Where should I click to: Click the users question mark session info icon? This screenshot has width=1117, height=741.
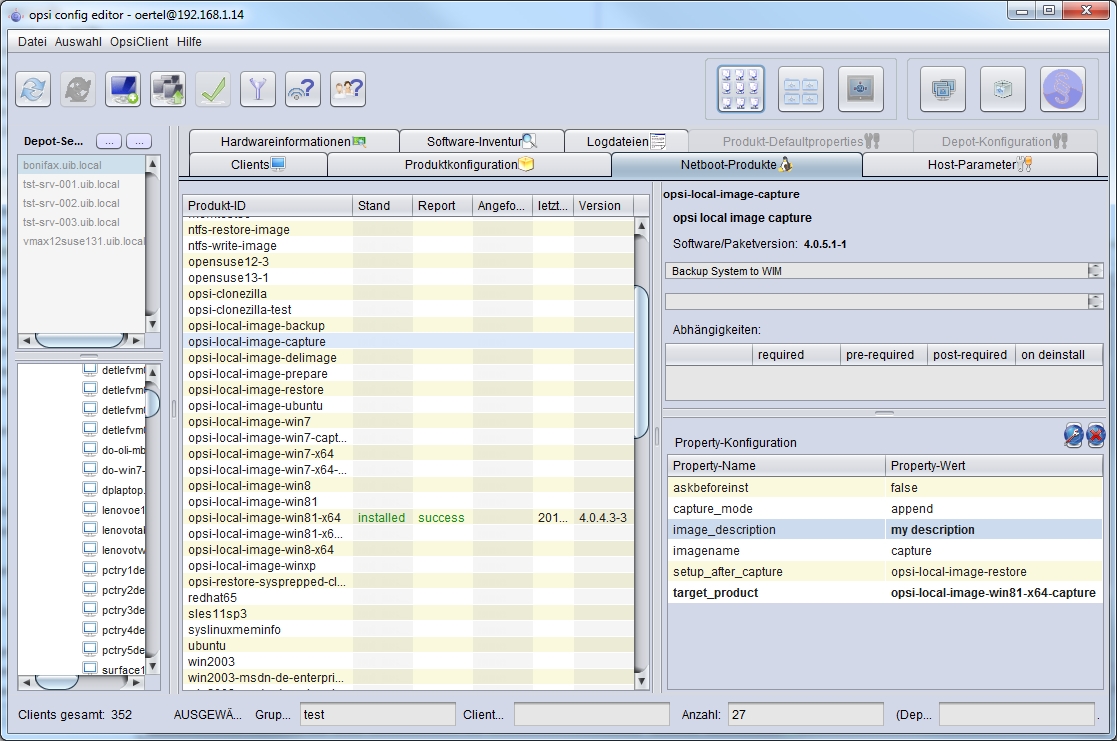pyautogui.click(x=348, y=89)
